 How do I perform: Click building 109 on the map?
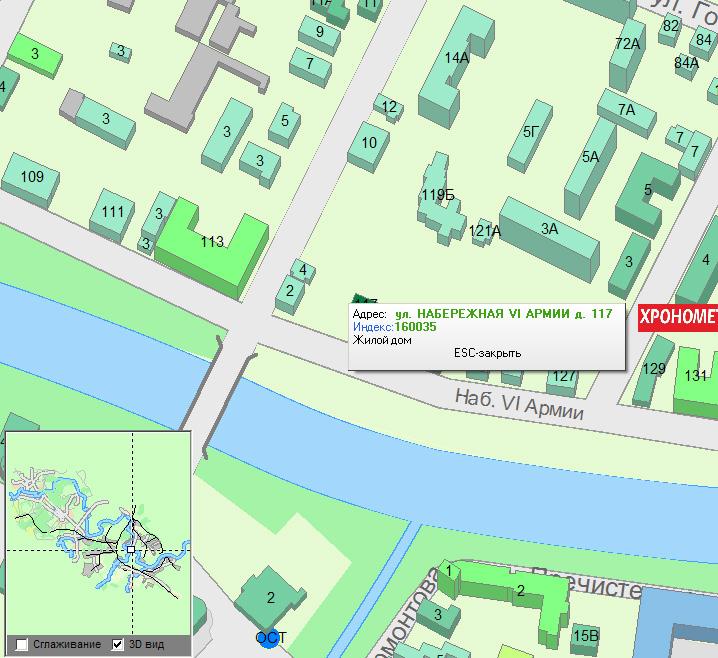pyautogui.click(x=32, y=179)
